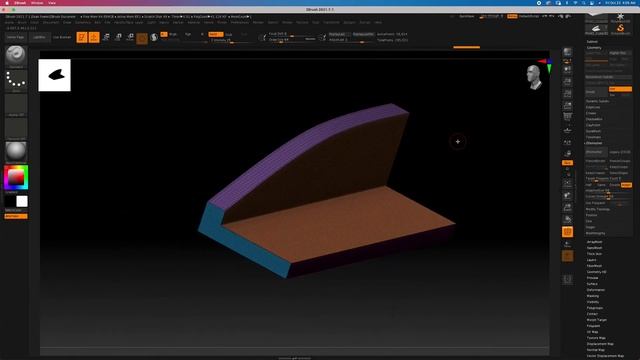Toggle the Transparency icon

567,244
